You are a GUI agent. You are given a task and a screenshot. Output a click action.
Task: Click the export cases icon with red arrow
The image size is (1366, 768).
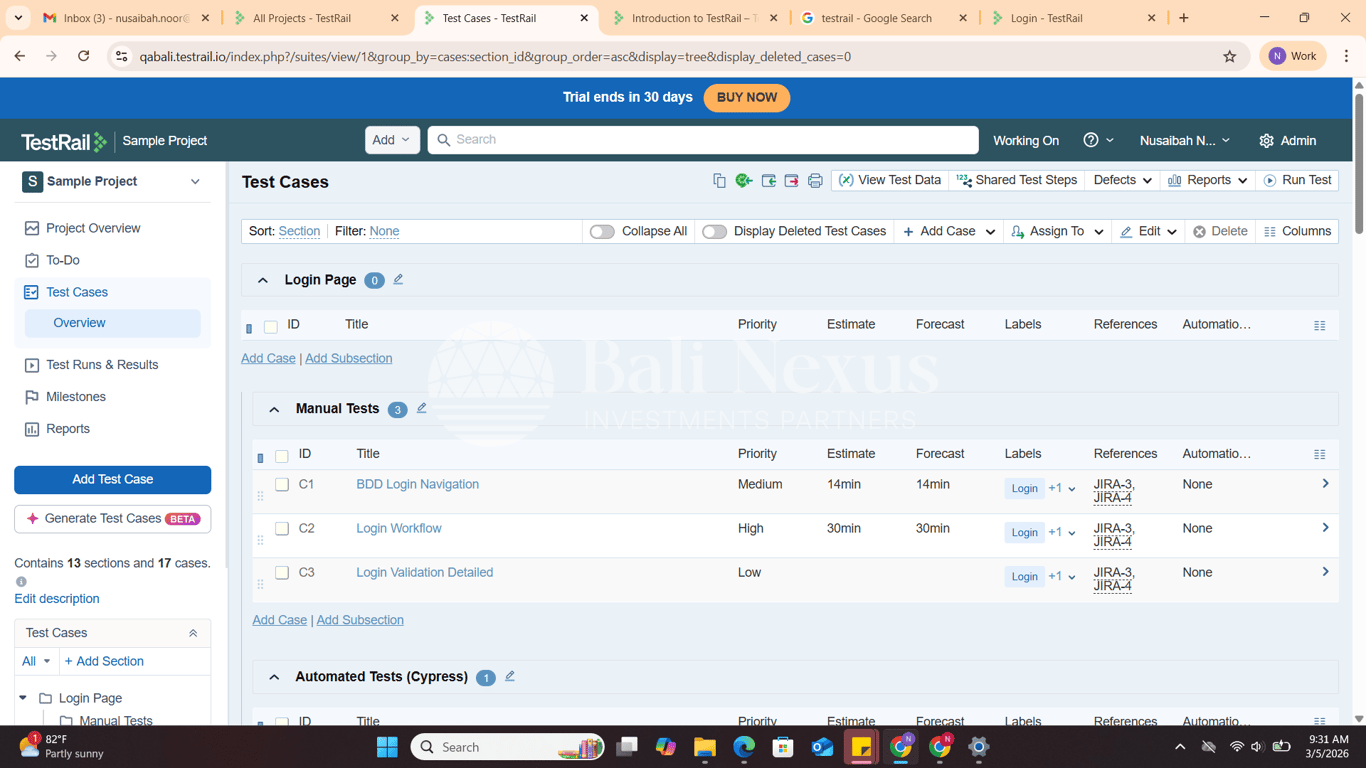click(x=791, y=181)
